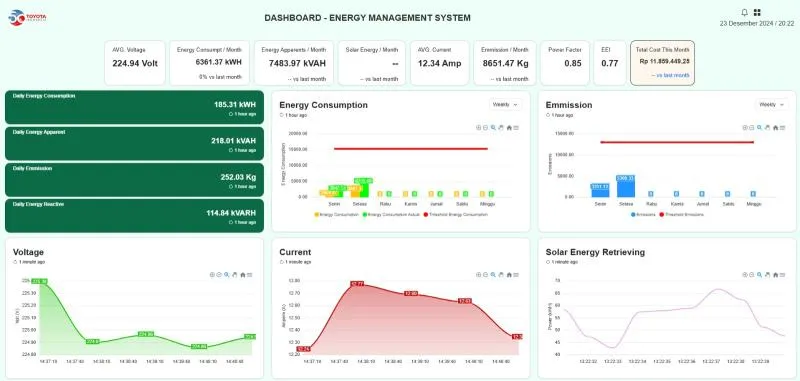
Task: Click the dashboard title heading text
Action: (367, 18)
